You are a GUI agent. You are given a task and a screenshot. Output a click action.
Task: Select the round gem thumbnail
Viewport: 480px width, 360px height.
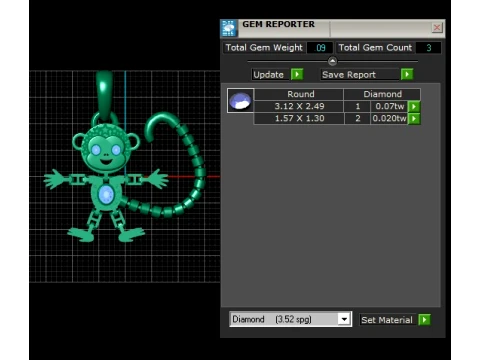240,101
